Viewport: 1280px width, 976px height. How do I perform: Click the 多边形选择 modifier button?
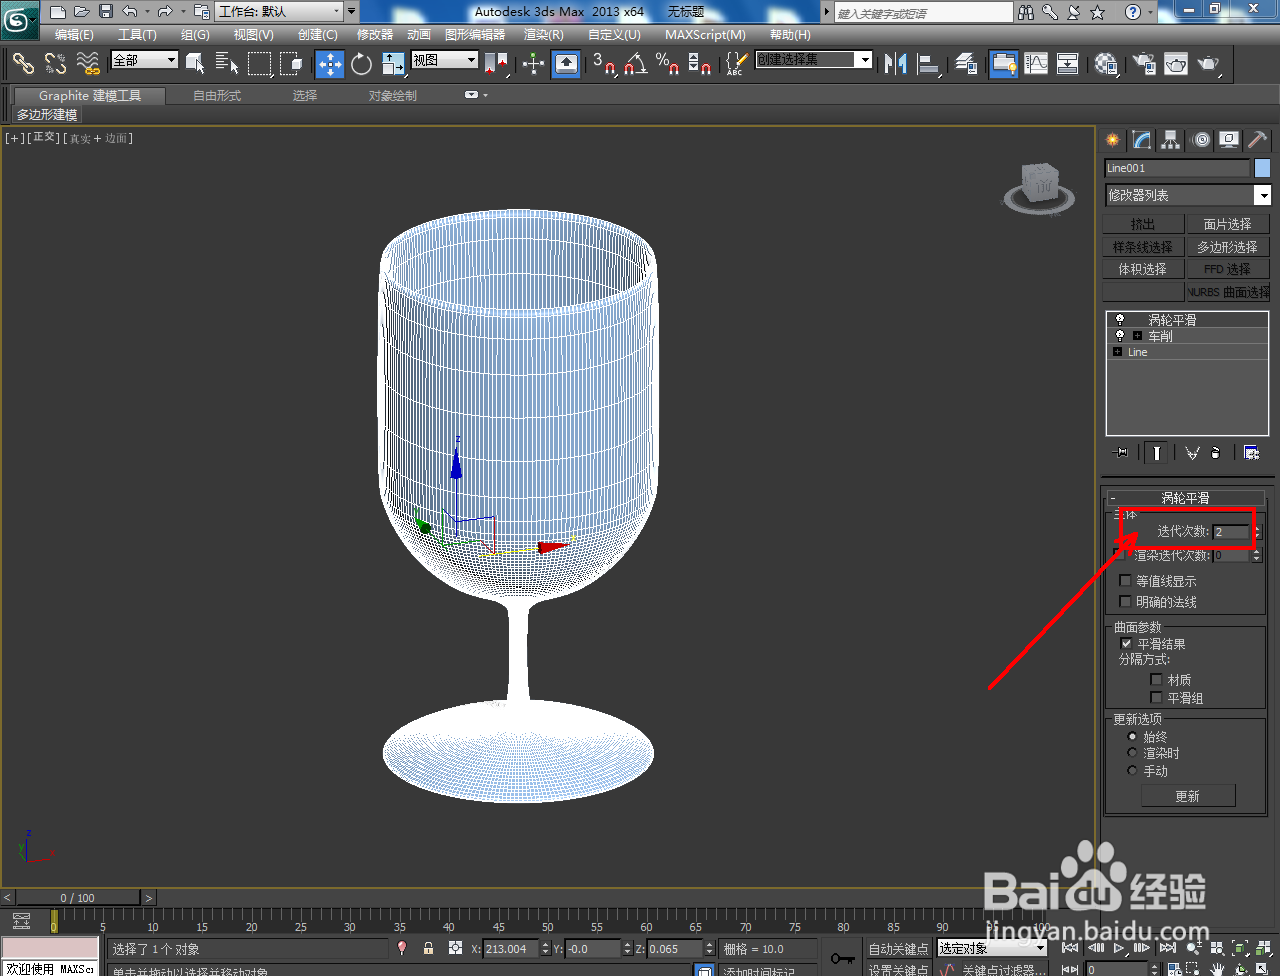[x=1228, y=246]
